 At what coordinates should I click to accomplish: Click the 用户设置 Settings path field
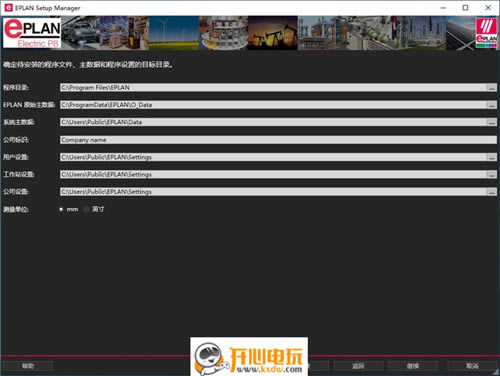pyautogui.click(x=273, y=157)
